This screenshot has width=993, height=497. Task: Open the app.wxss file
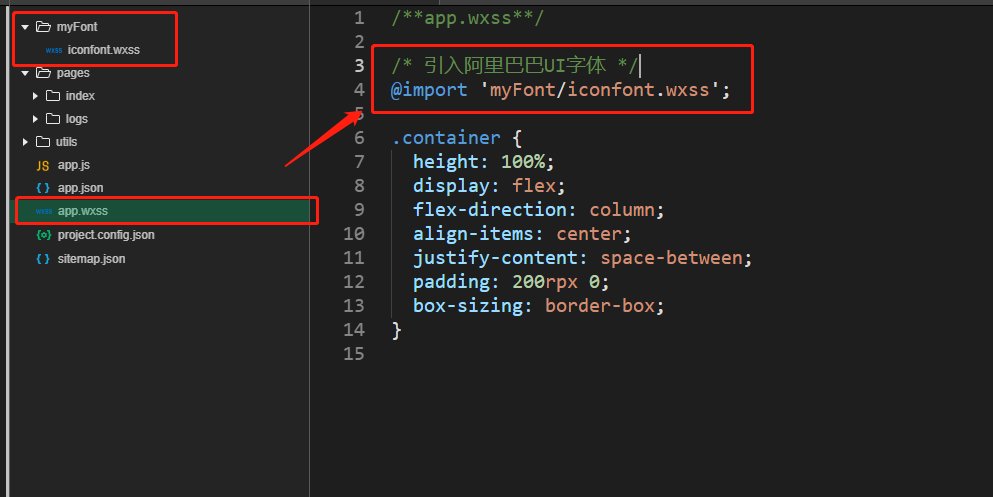83,211
